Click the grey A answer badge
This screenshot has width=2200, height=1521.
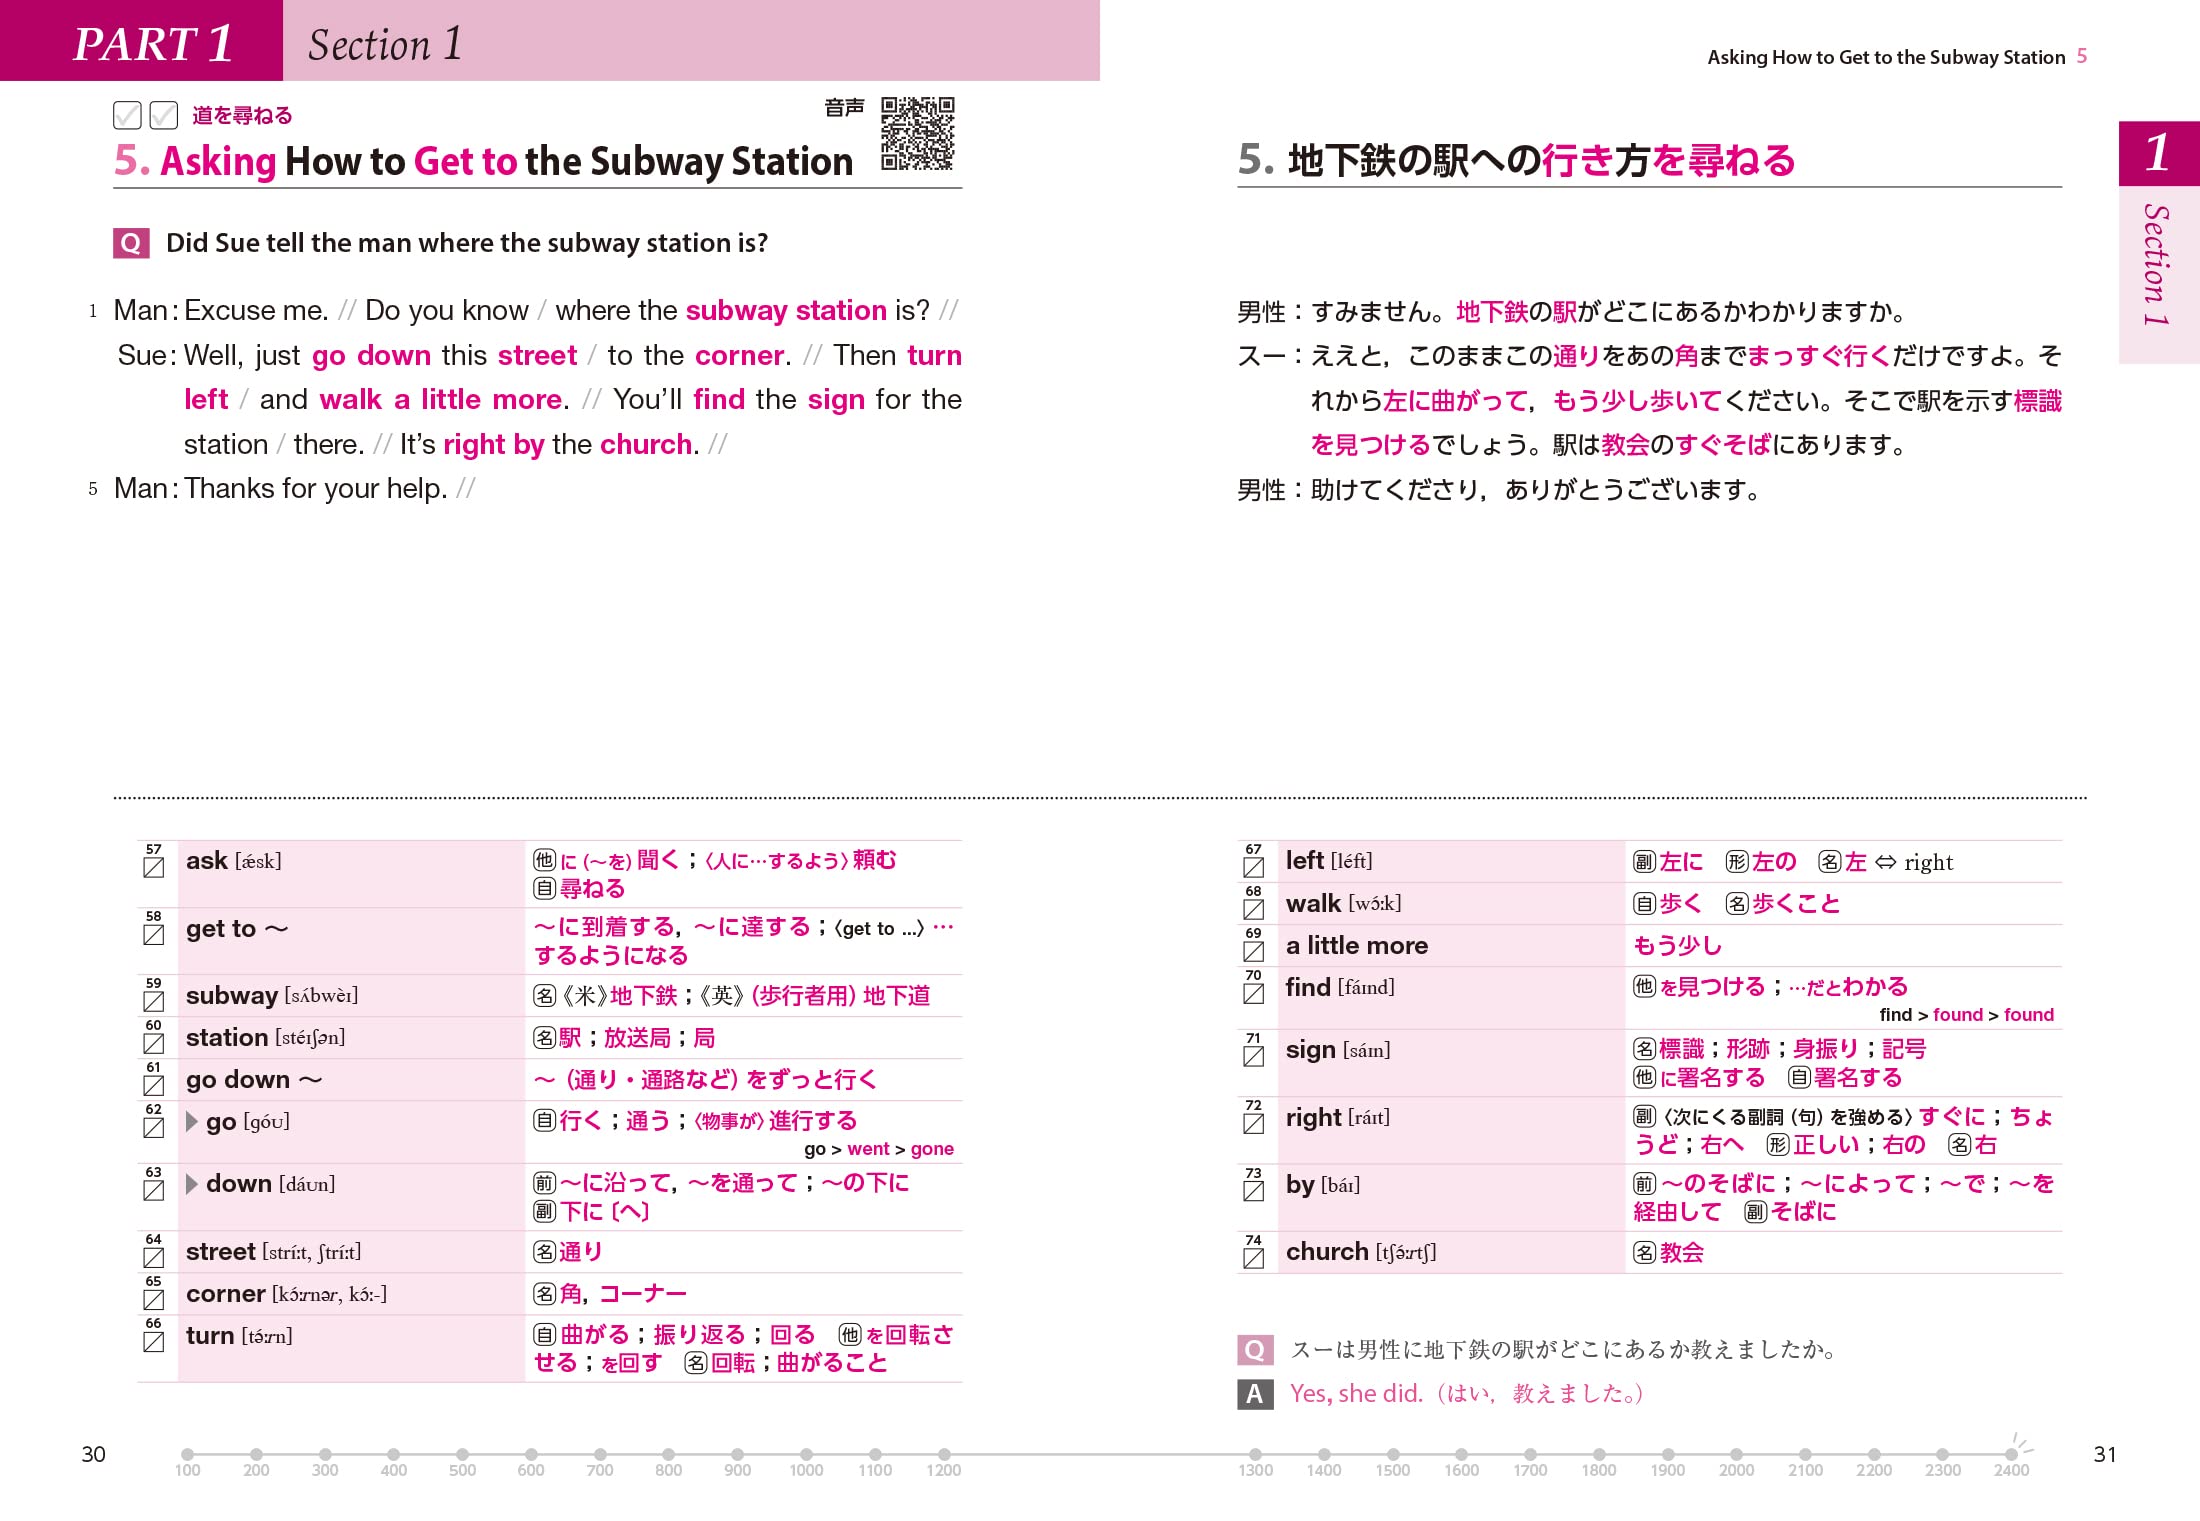(1254, 1393)
